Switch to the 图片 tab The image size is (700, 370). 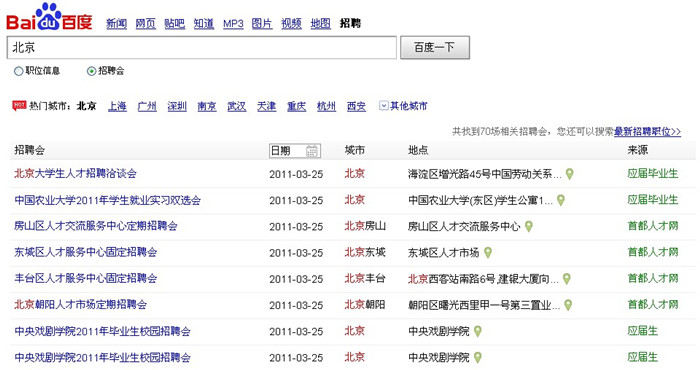pyautogui.click(x=262, y=24)
